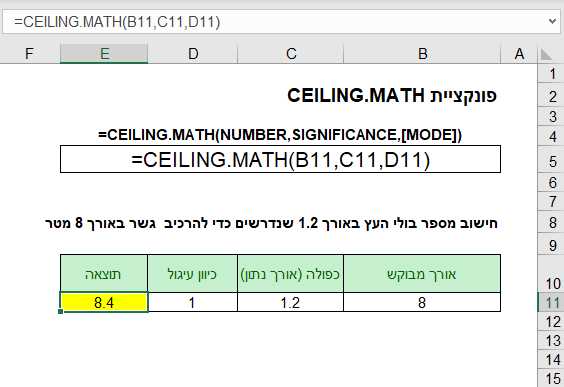564x387 pixels.
Task: Select column A header
Action: (x=519, y=54)
